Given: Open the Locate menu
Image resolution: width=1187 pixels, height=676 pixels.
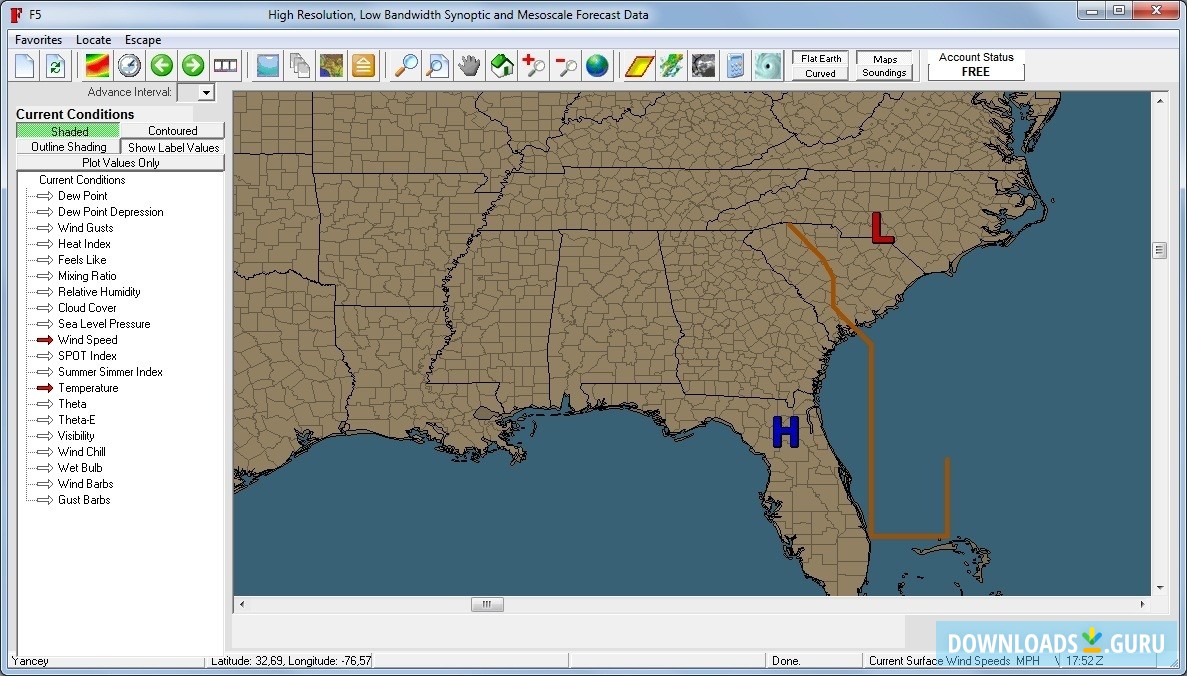Looking at the screenshot, I should [94, 40].
